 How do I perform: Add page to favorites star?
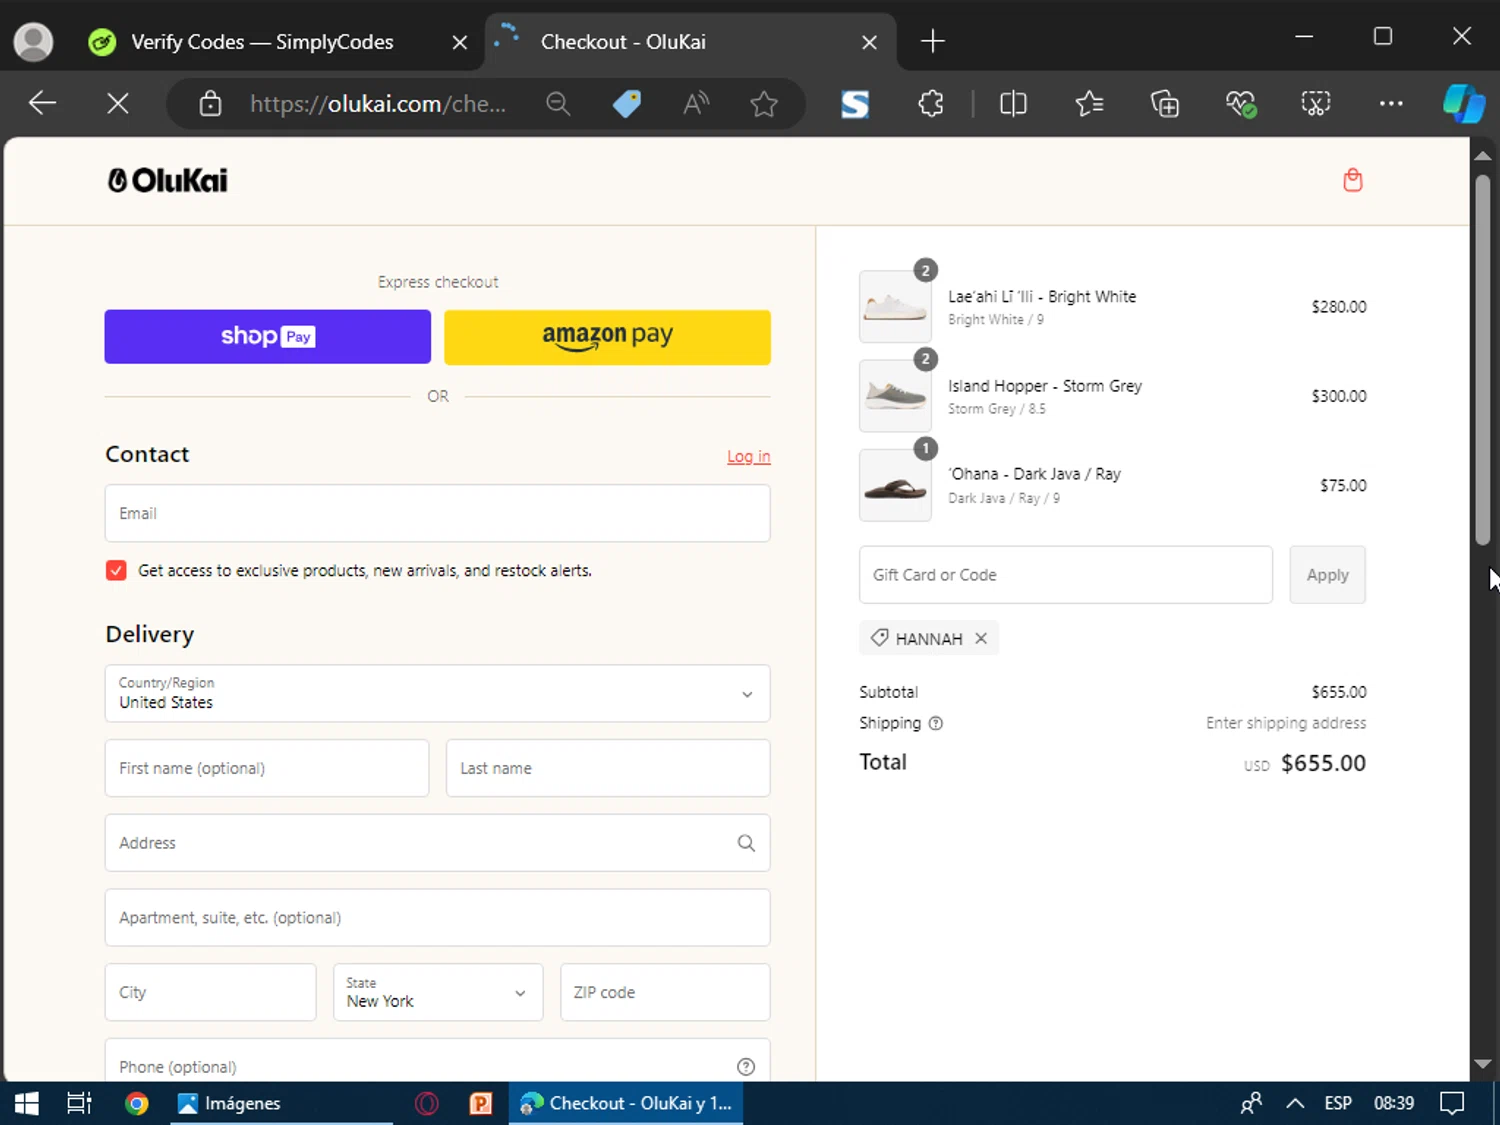[764, 103]
